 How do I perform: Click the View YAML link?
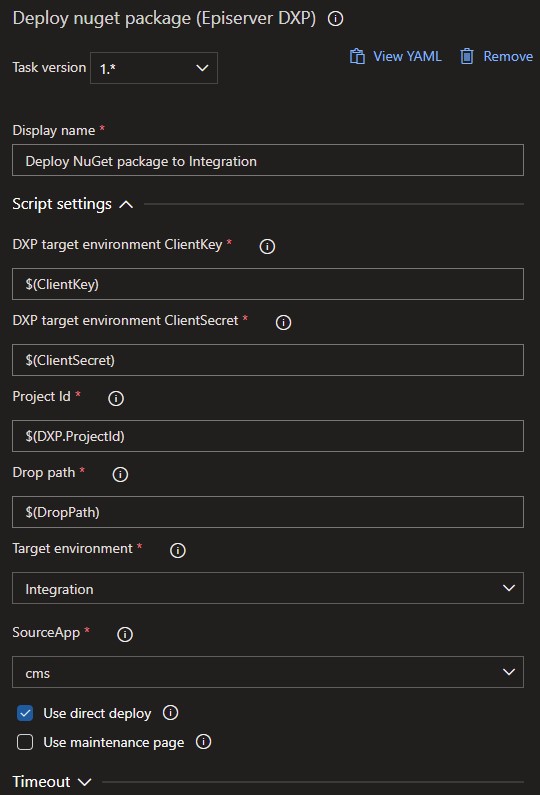pyautogui.click(x=407, y=56)
